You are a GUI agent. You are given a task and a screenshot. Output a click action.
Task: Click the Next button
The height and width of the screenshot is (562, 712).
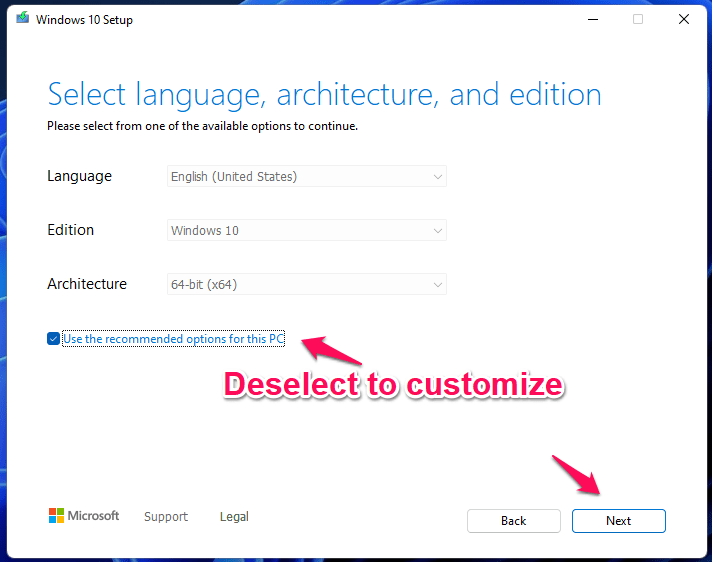(618, 521)
